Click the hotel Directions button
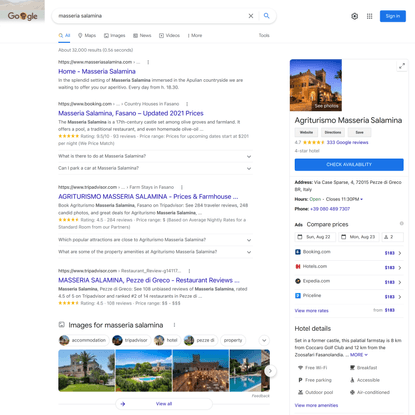 [x=333, y=132]
